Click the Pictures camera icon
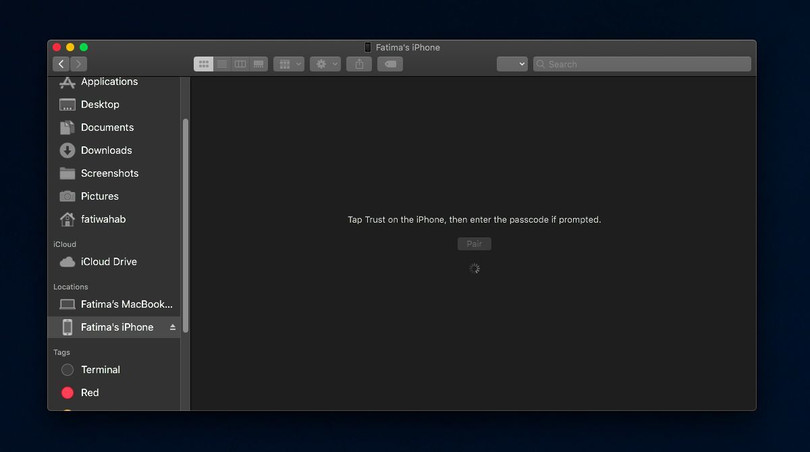Screen dimensions: 810x452 [67, 196]
